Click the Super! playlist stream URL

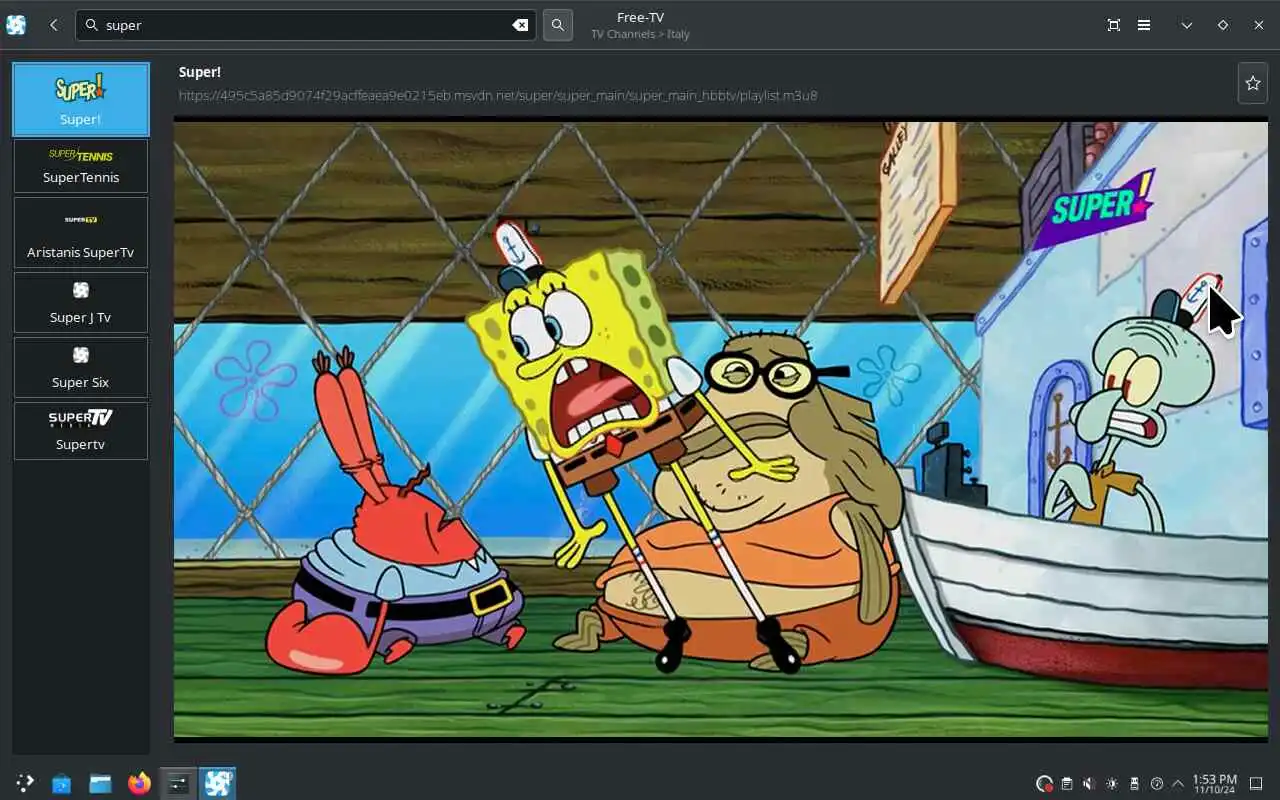[x=498, y=96]
